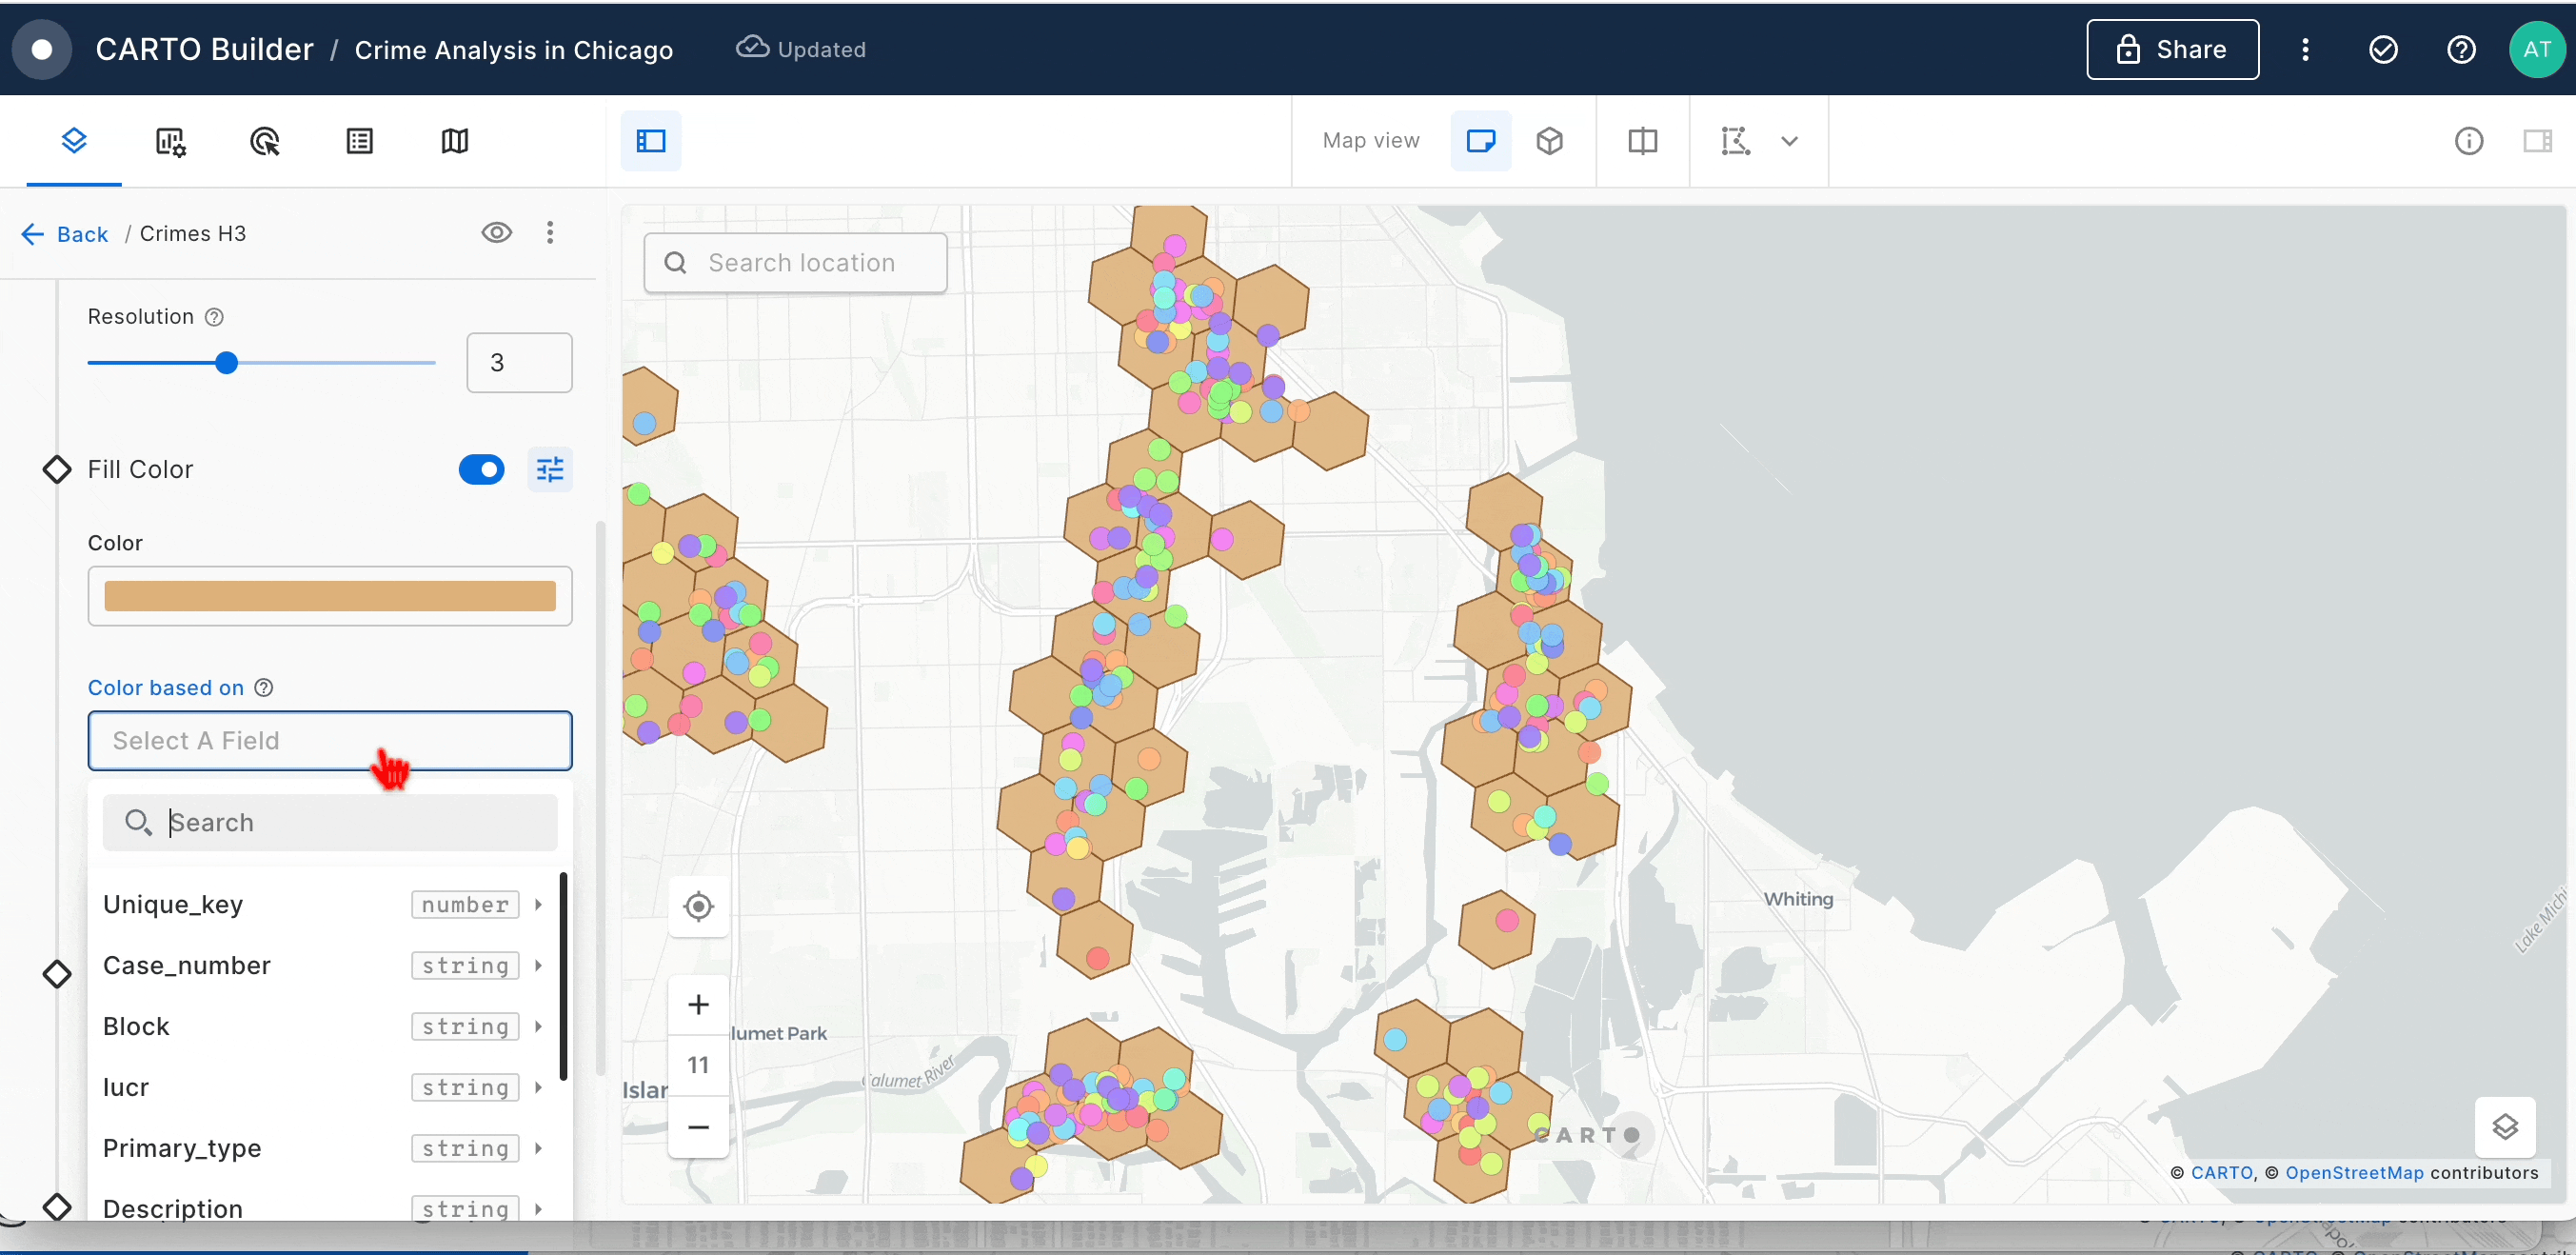Click the zoom level 11 indicator
2576x1255 pixels.
(698, 1066)
